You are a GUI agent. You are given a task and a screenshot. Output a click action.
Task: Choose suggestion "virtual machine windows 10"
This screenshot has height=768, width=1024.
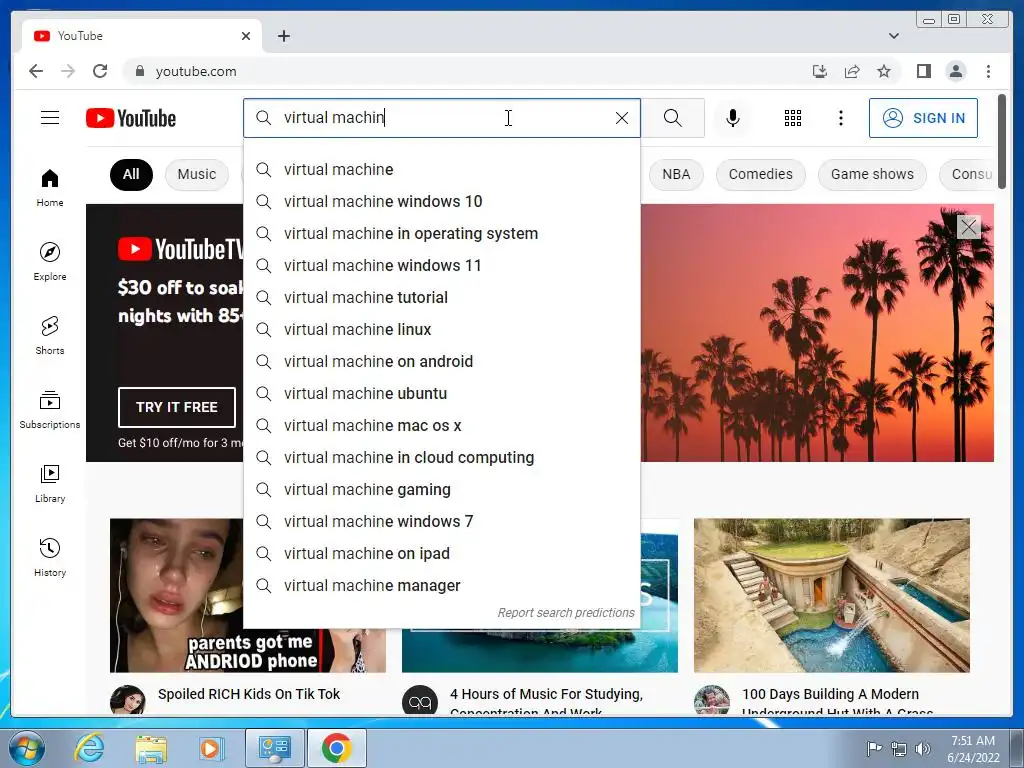(x=441, y=202)
